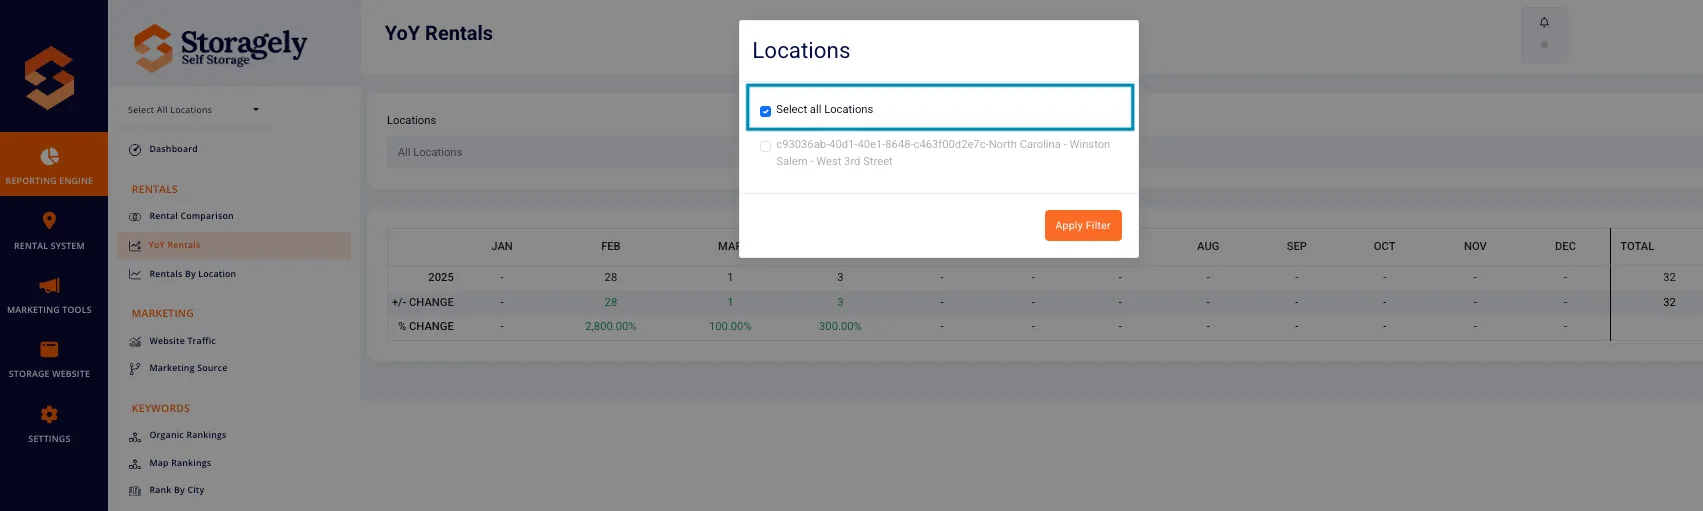Click the Storagely Self Storage header logo
The image size is (1703, 511).
tap(220, 48)
